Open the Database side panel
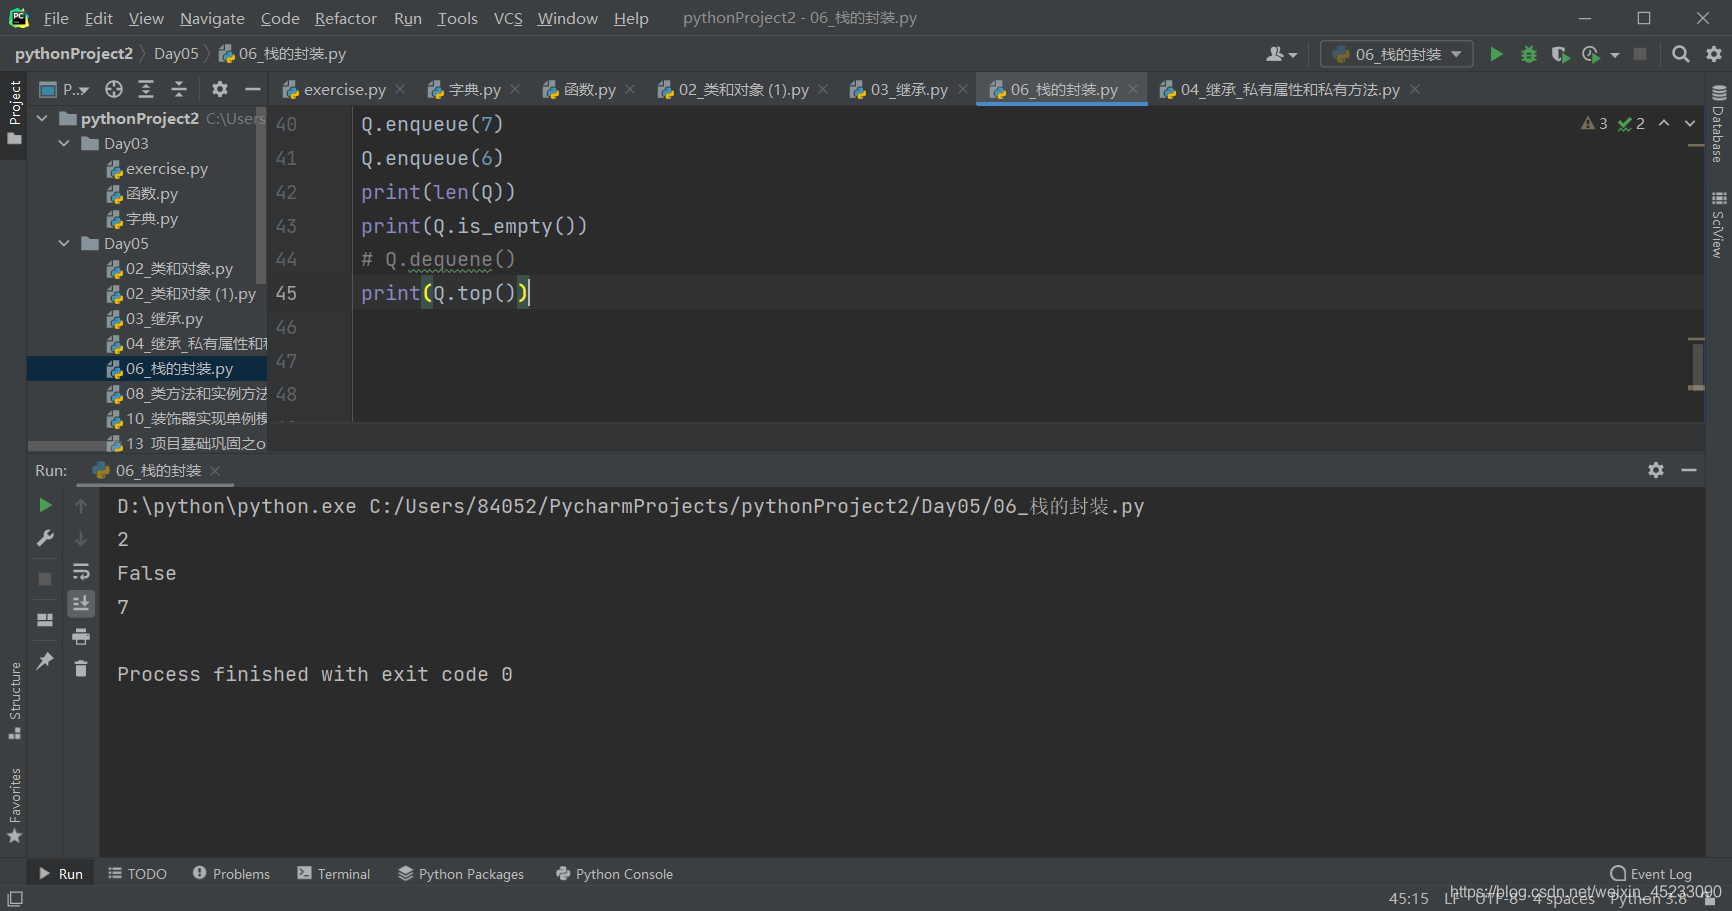 [x=1718, y=124]
